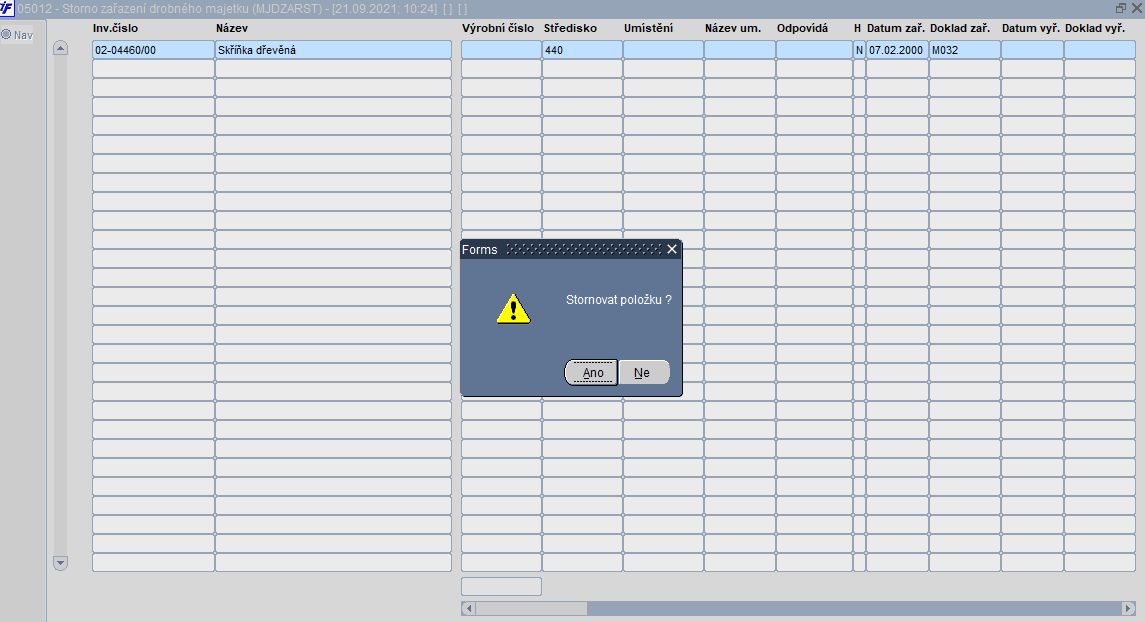The width and height of the screenshot is (1145, 622).
Task: Click the 'Doklad zař.' column header
Action: [x=960, y=28]
